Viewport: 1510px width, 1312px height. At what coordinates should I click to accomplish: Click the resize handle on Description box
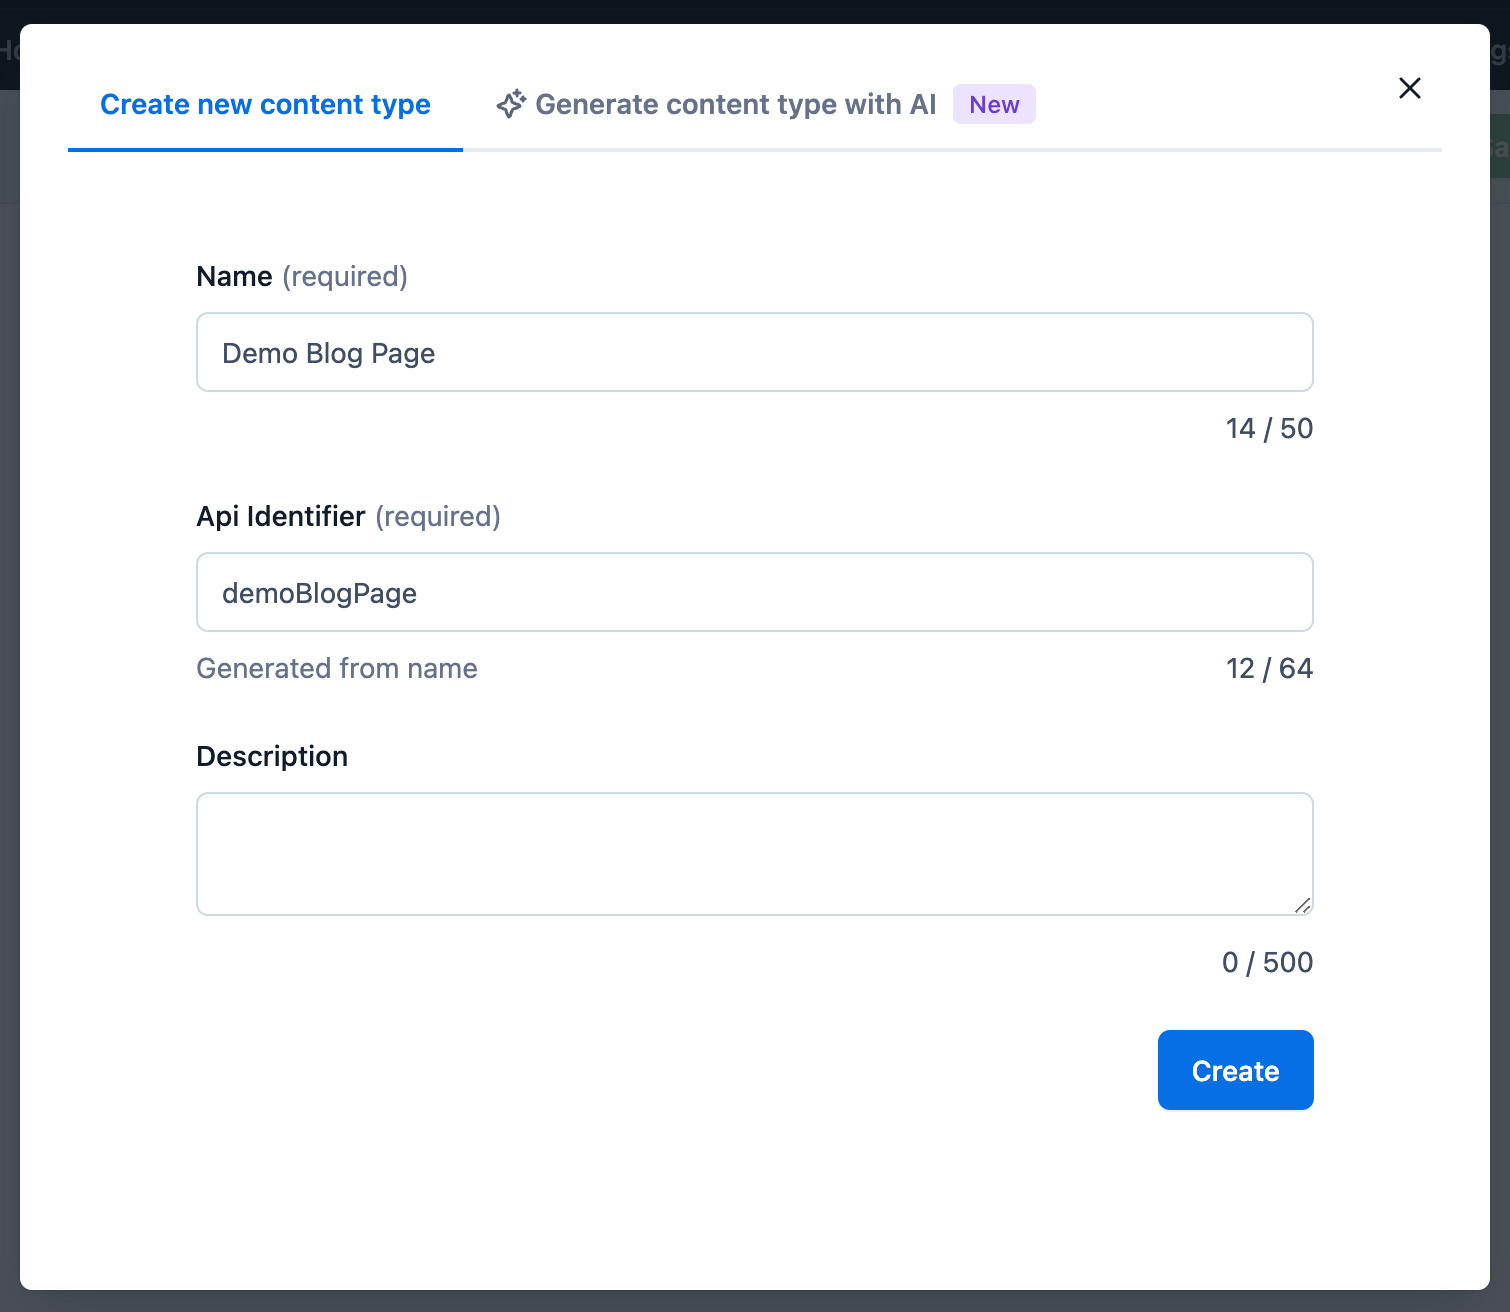point(1302,905)
